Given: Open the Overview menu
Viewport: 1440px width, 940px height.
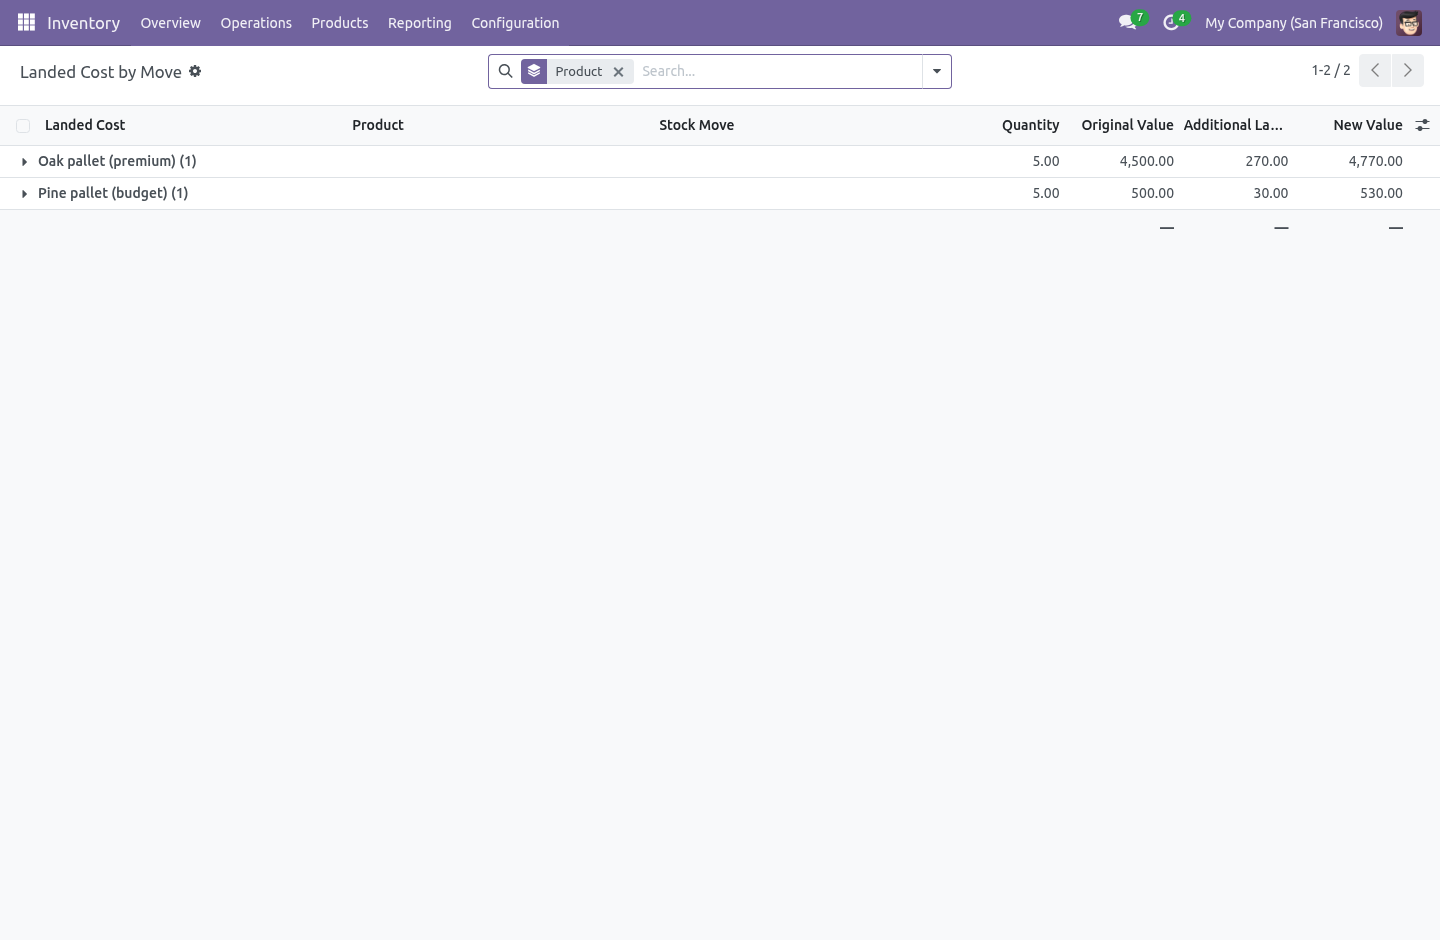Looking at the screenshot, I should click(x=170, y=22).
